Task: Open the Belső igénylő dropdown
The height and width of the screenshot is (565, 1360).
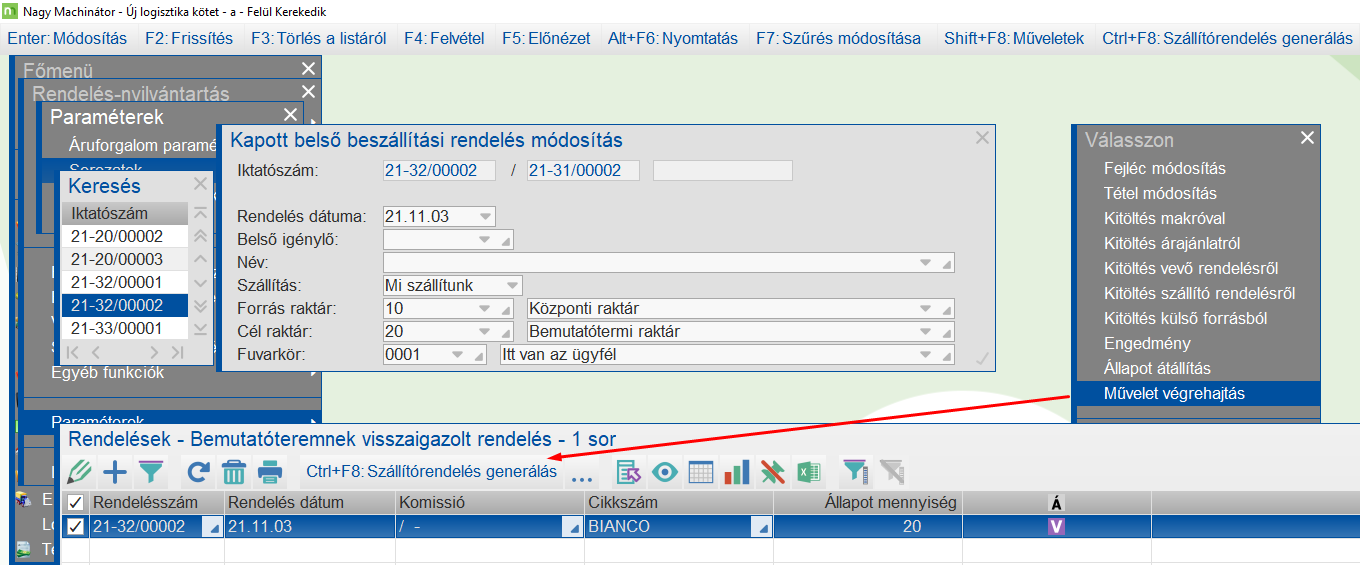Action: click(485, 239)
